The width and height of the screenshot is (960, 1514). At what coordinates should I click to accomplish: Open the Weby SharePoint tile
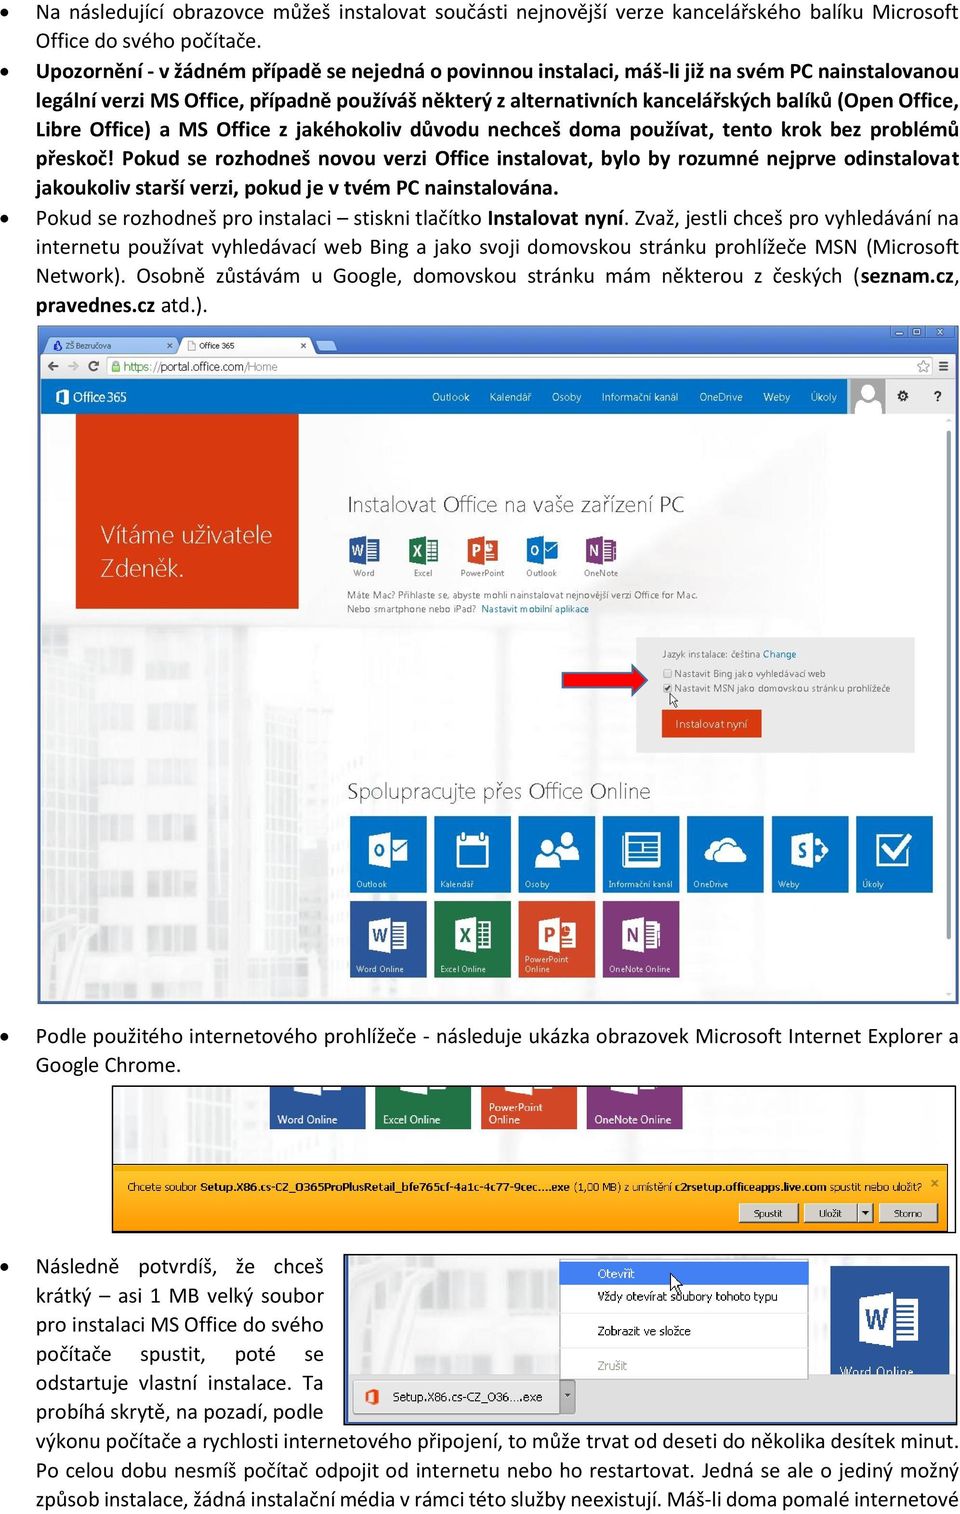pos(810,854)
